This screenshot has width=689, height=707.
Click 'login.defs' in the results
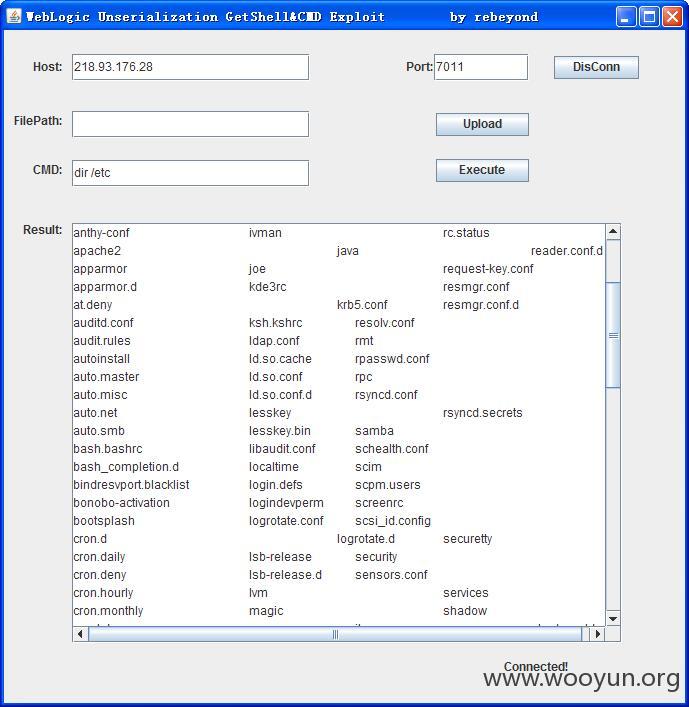point(276,485)
